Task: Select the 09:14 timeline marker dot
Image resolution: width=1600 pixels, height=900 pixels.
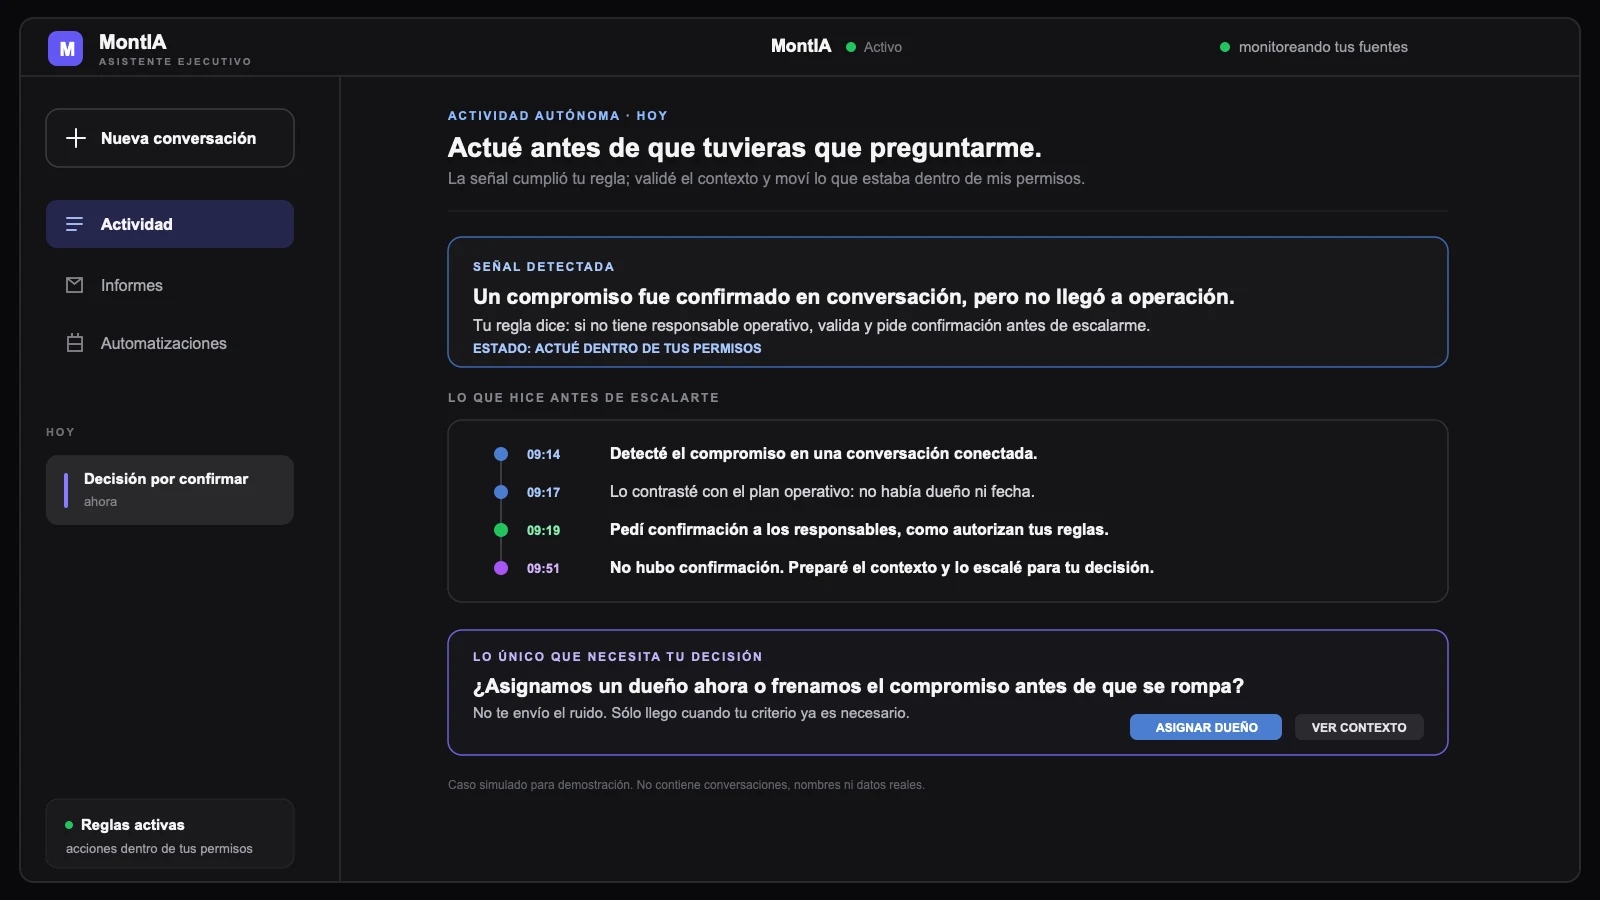Action: [x=501, y=454]
